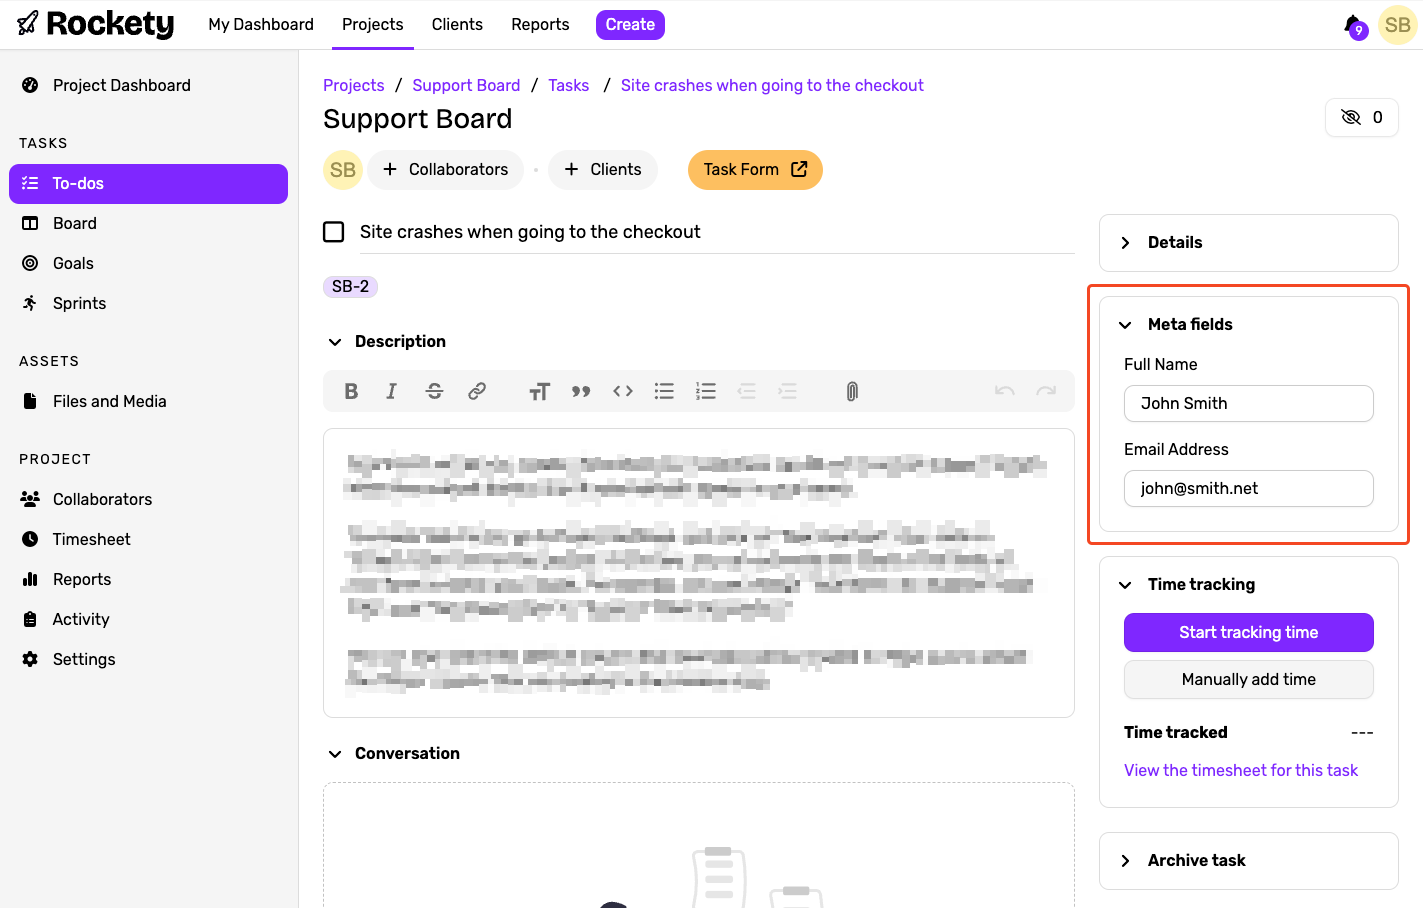Toggle the watchers eye-off button
This screenshot has width=1423, height=908.
point(1362,117)
